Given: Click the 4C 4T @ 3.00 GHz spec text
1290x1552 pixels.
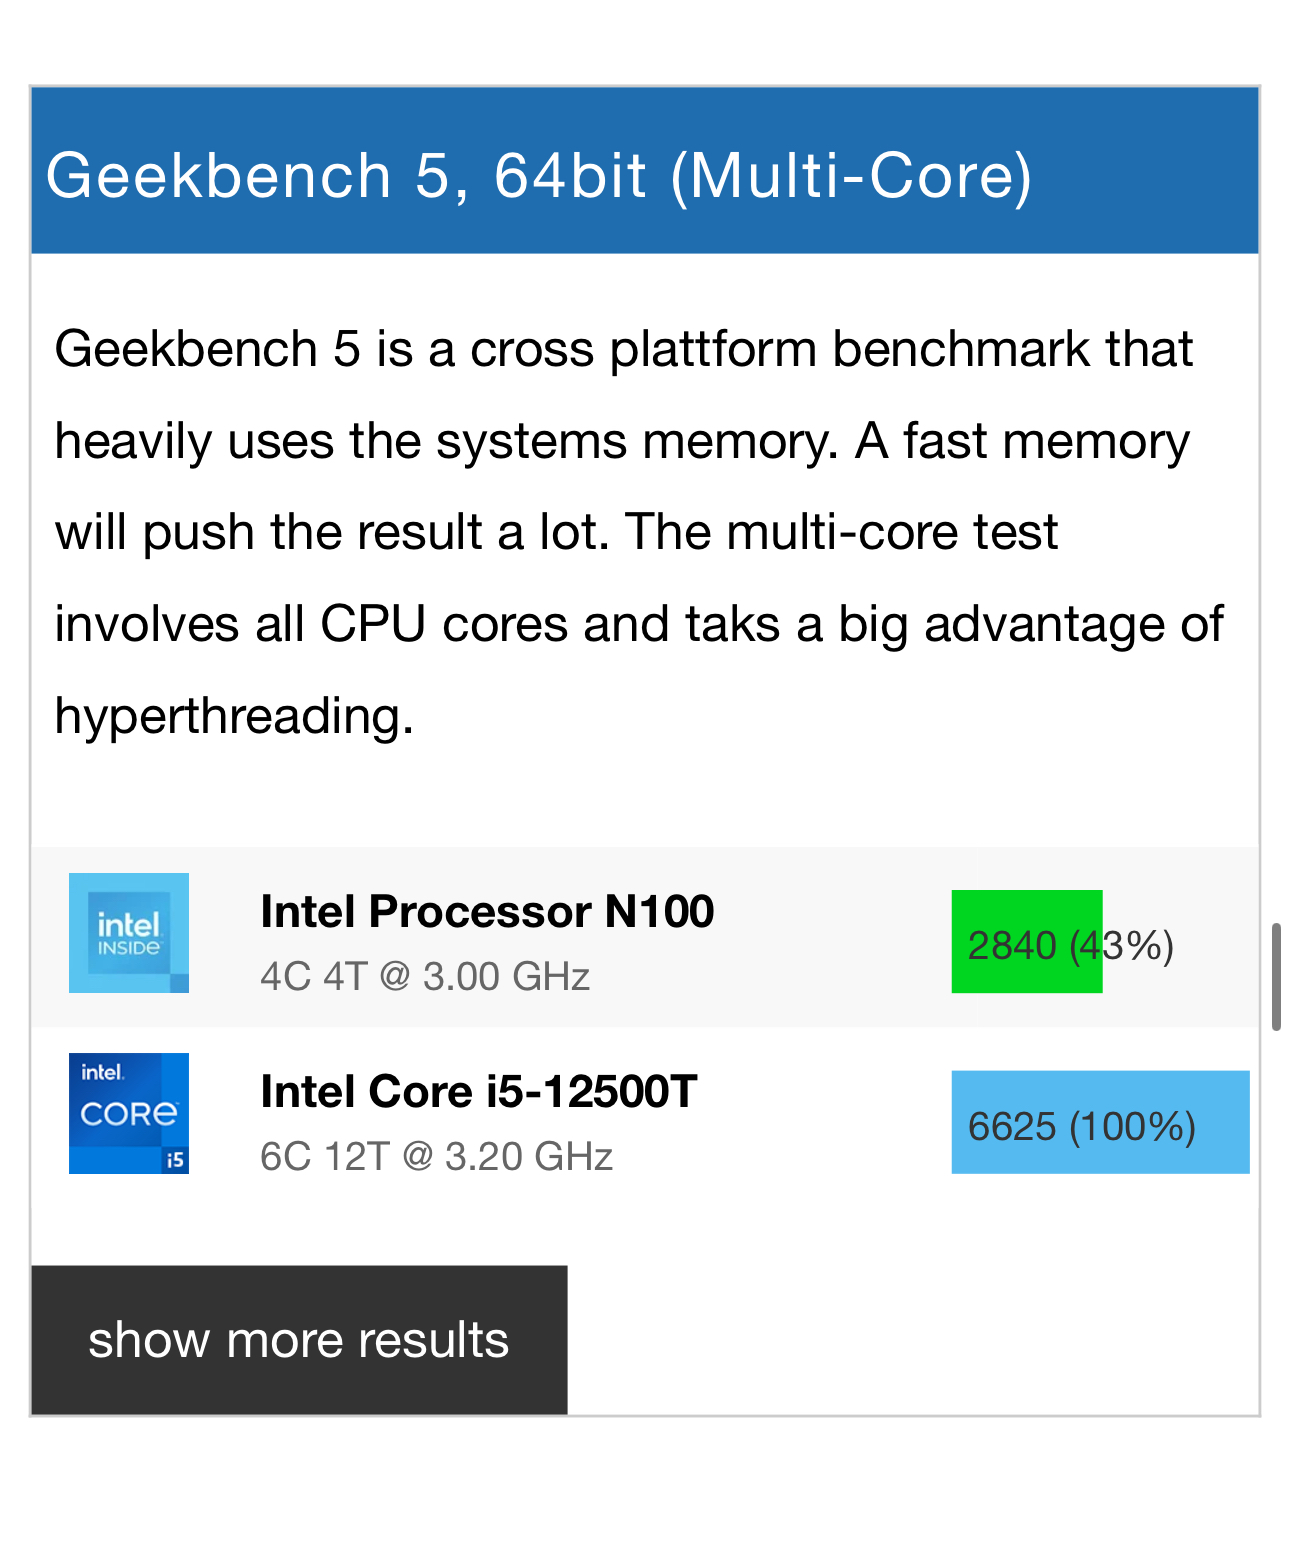Looking at the screenshot, I should point(425,977).
